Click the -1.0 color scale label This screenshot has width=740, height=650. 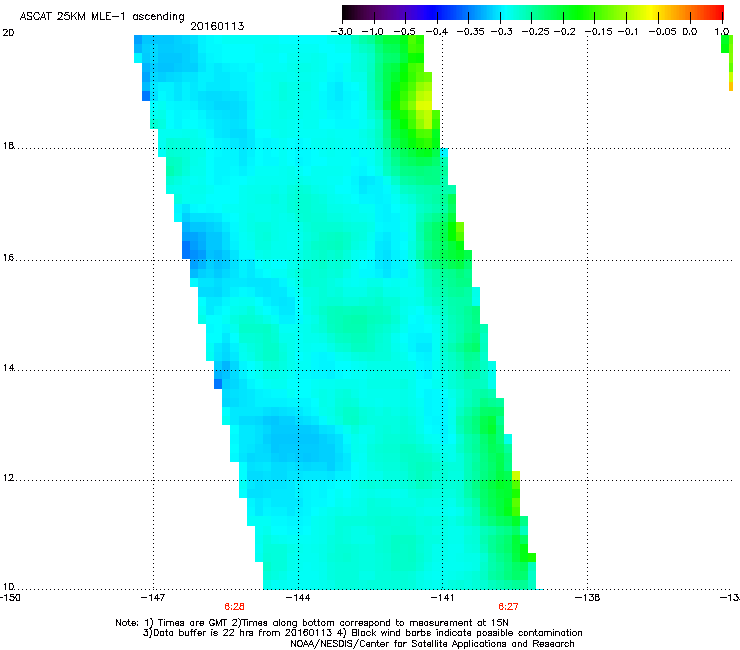coord(372,32)
